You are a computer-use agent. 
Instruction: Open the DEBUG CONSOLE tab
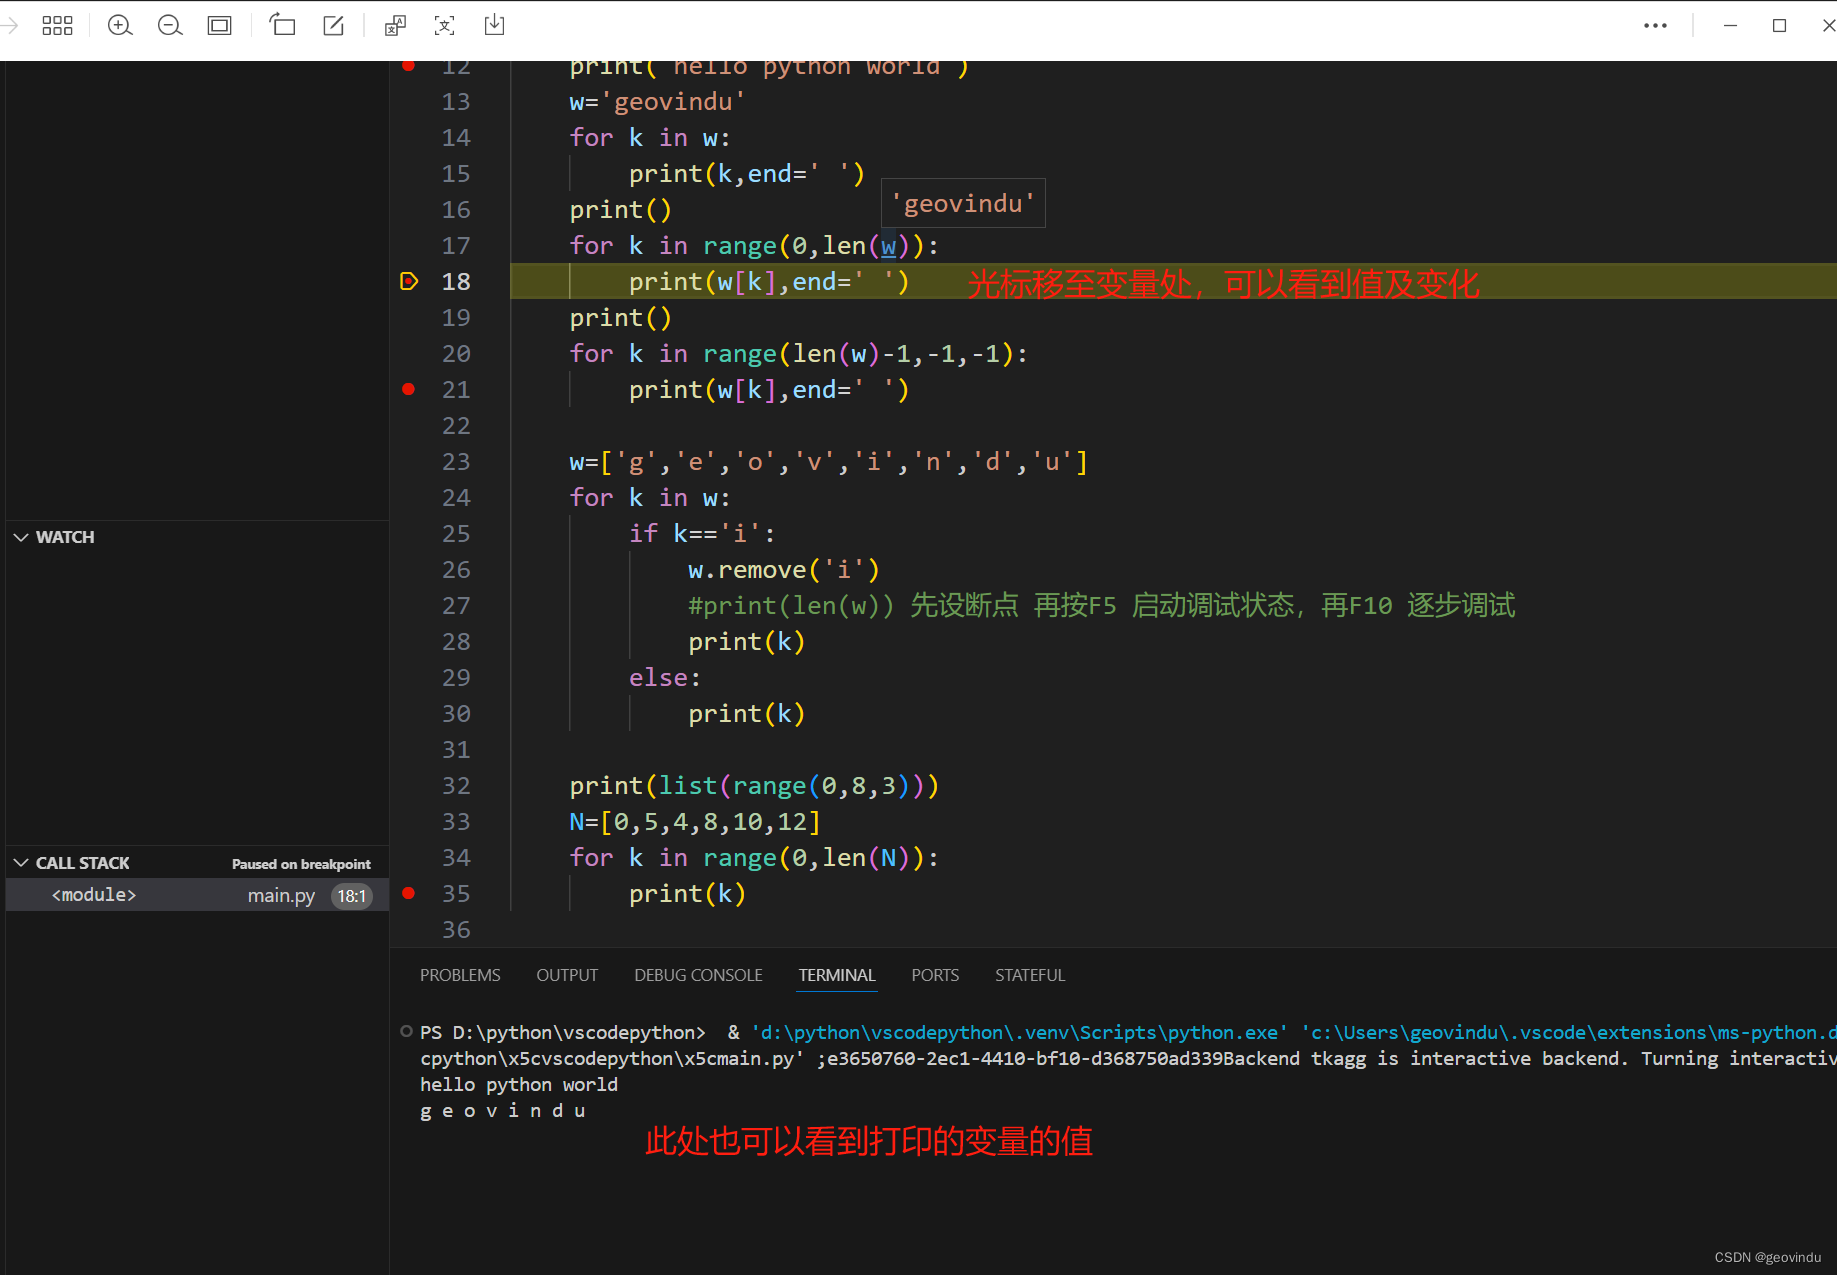(698, 975)
